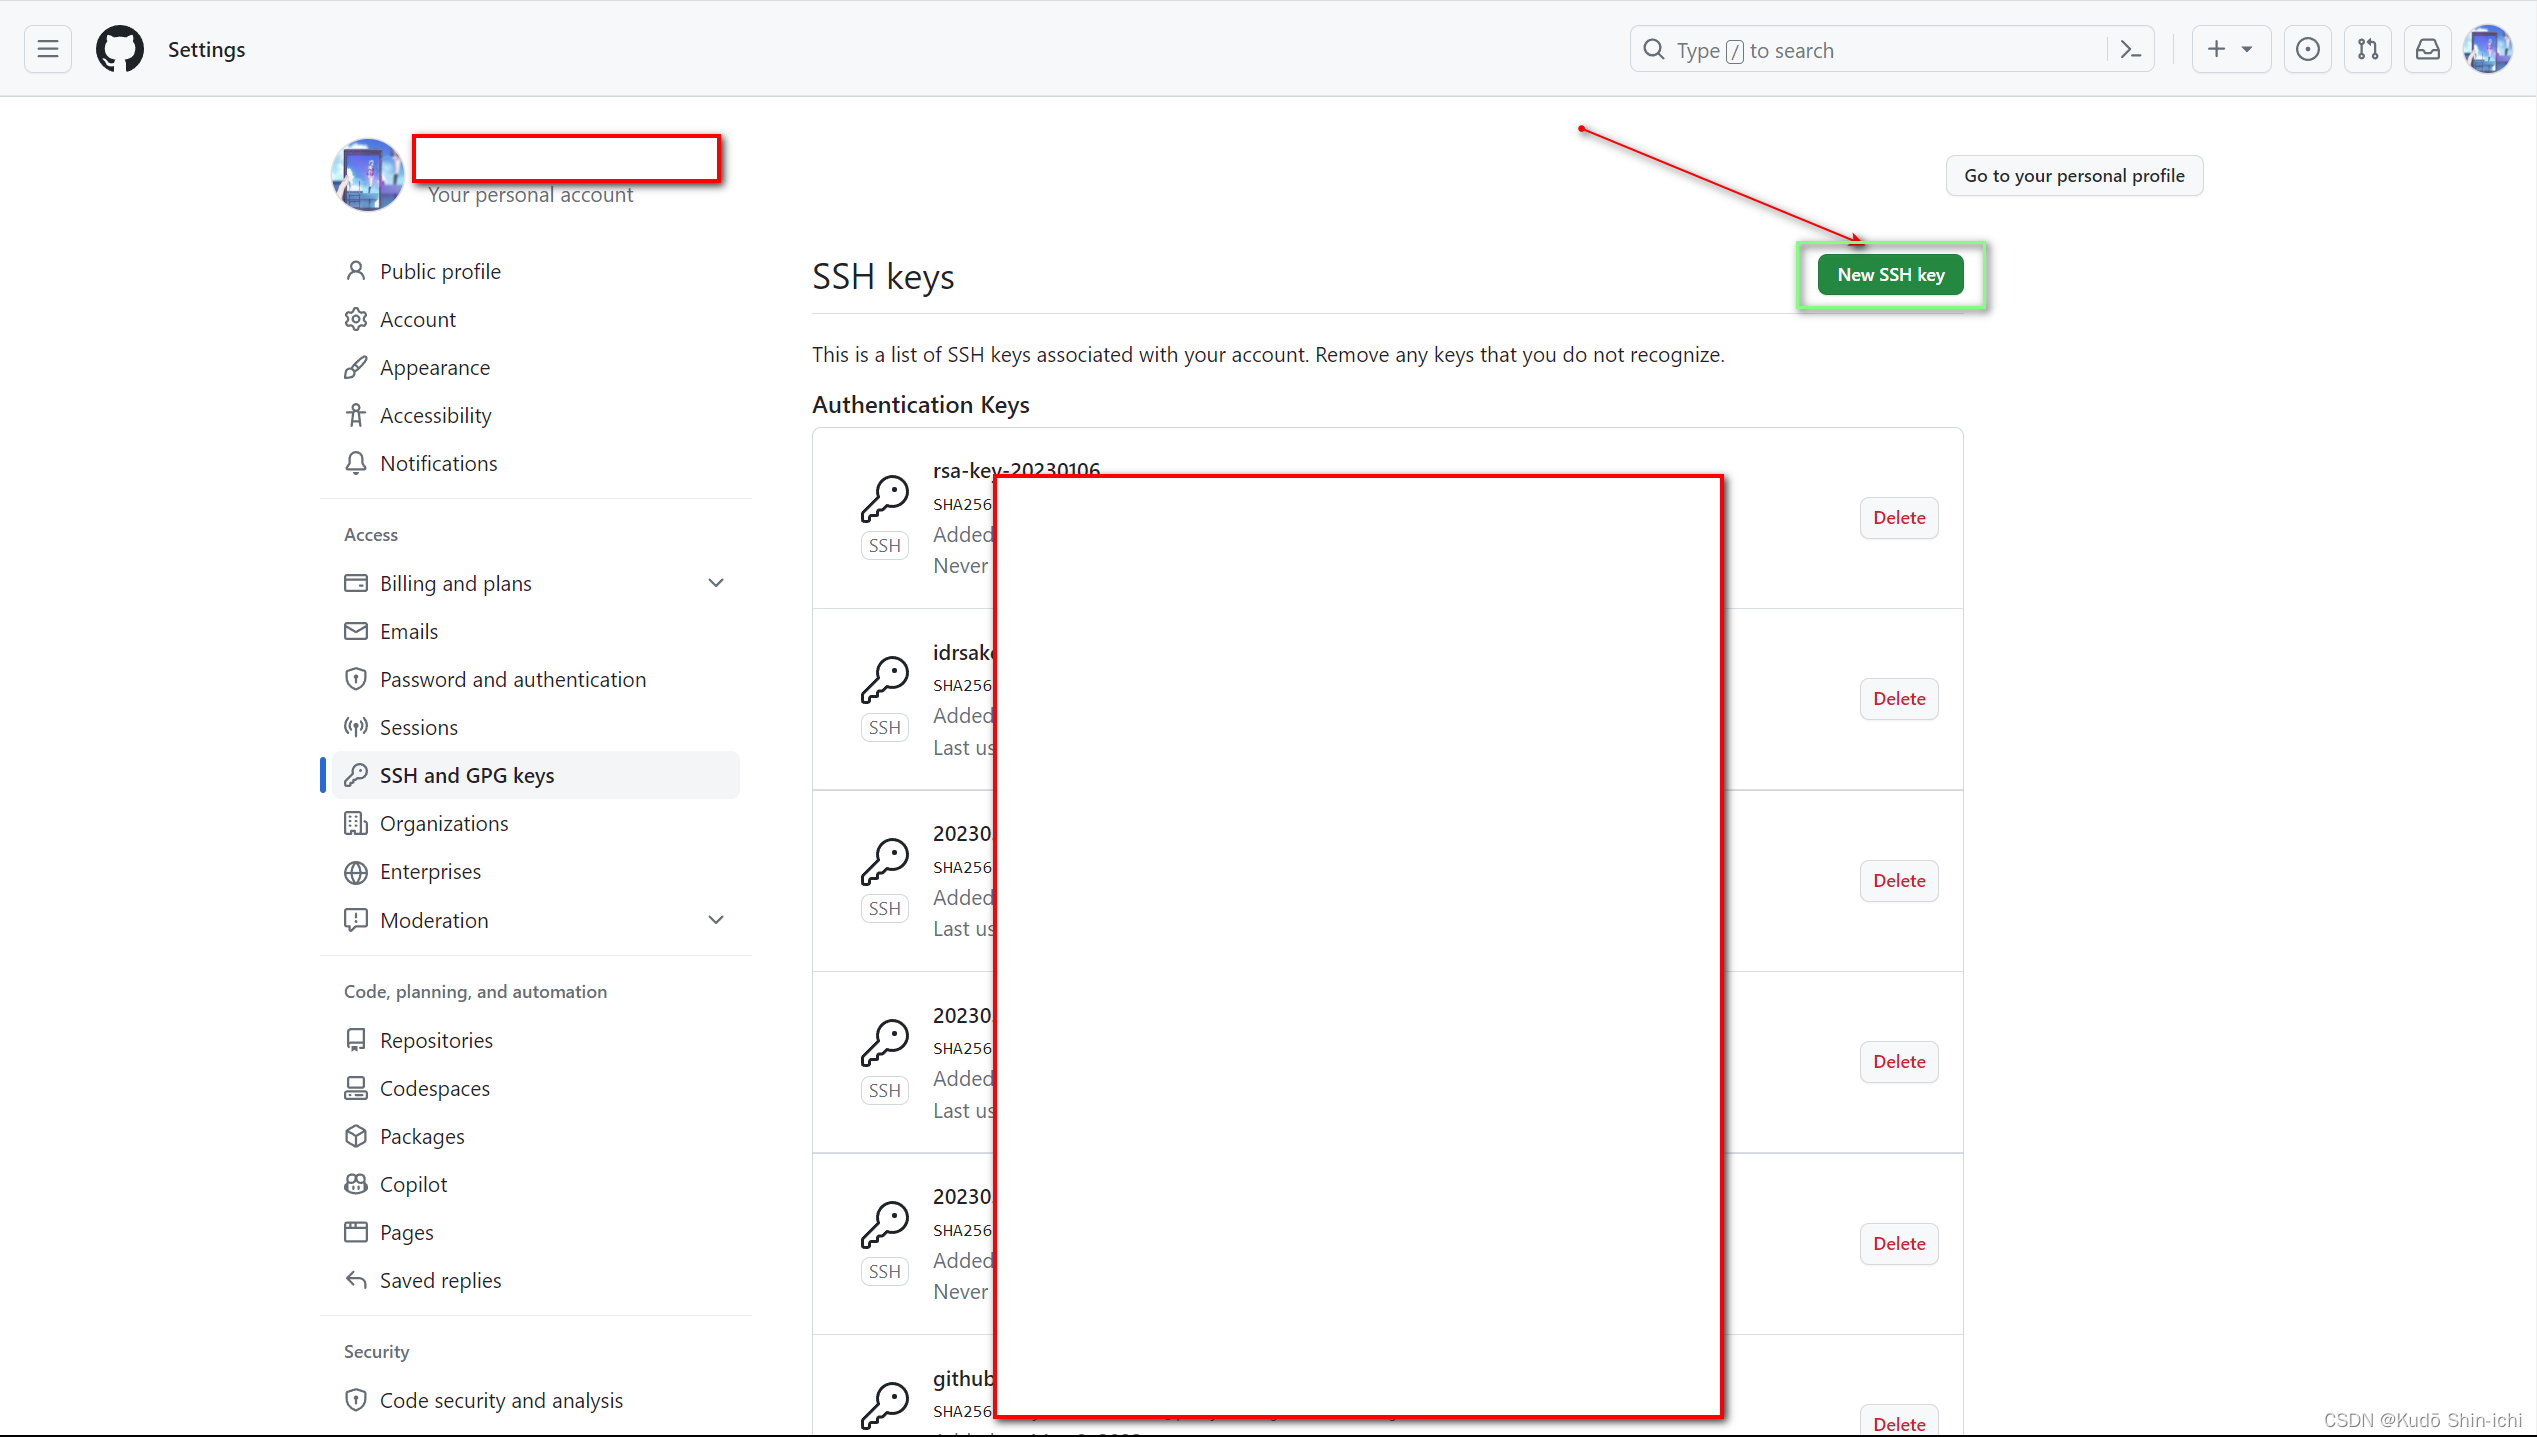
Task: Click the SSH key icon for idrsak entry
Action: pyautogui.click(x=885, y=678)
